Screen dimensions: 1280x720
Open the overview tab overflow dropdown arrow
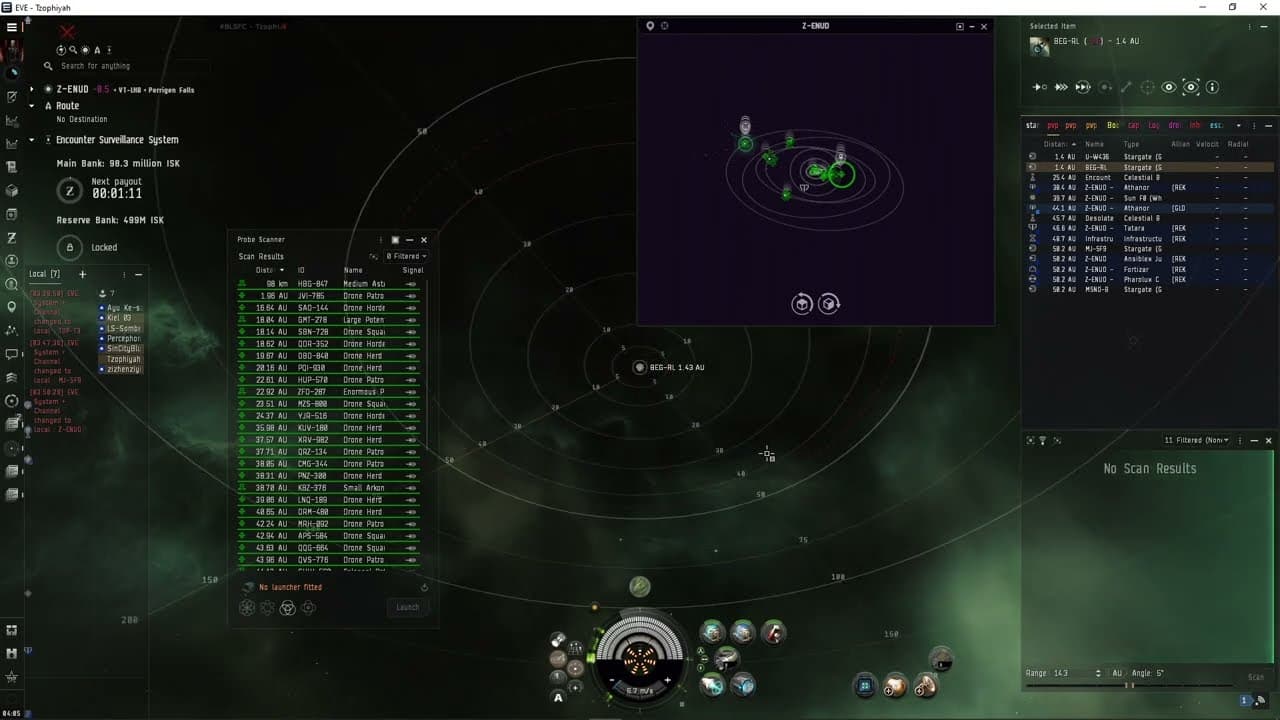[1239, 126]
